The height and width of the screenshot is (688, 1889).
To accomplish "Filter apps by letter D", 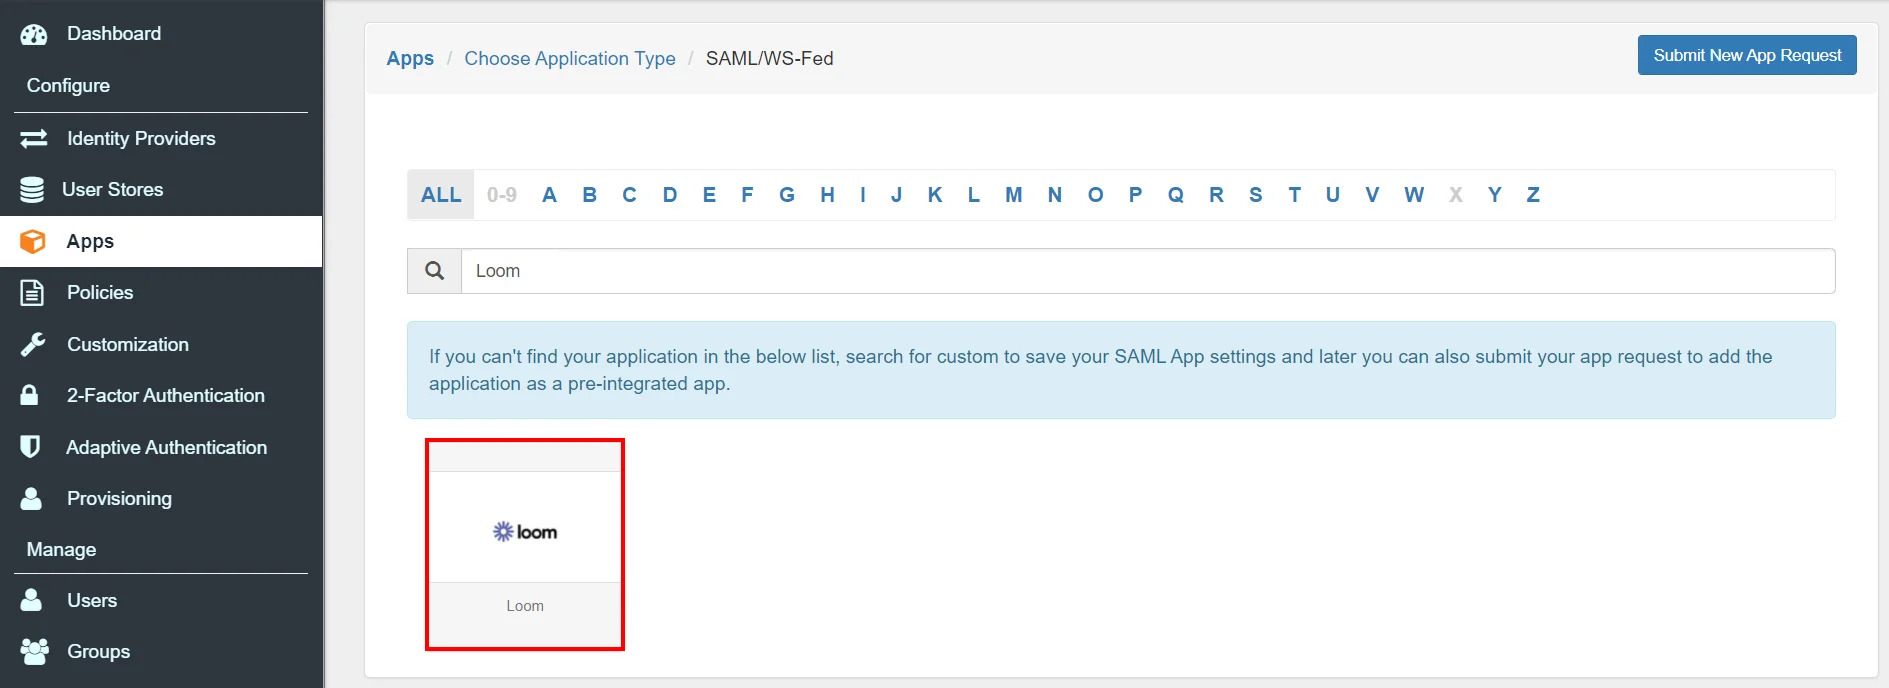I will 670,195.
